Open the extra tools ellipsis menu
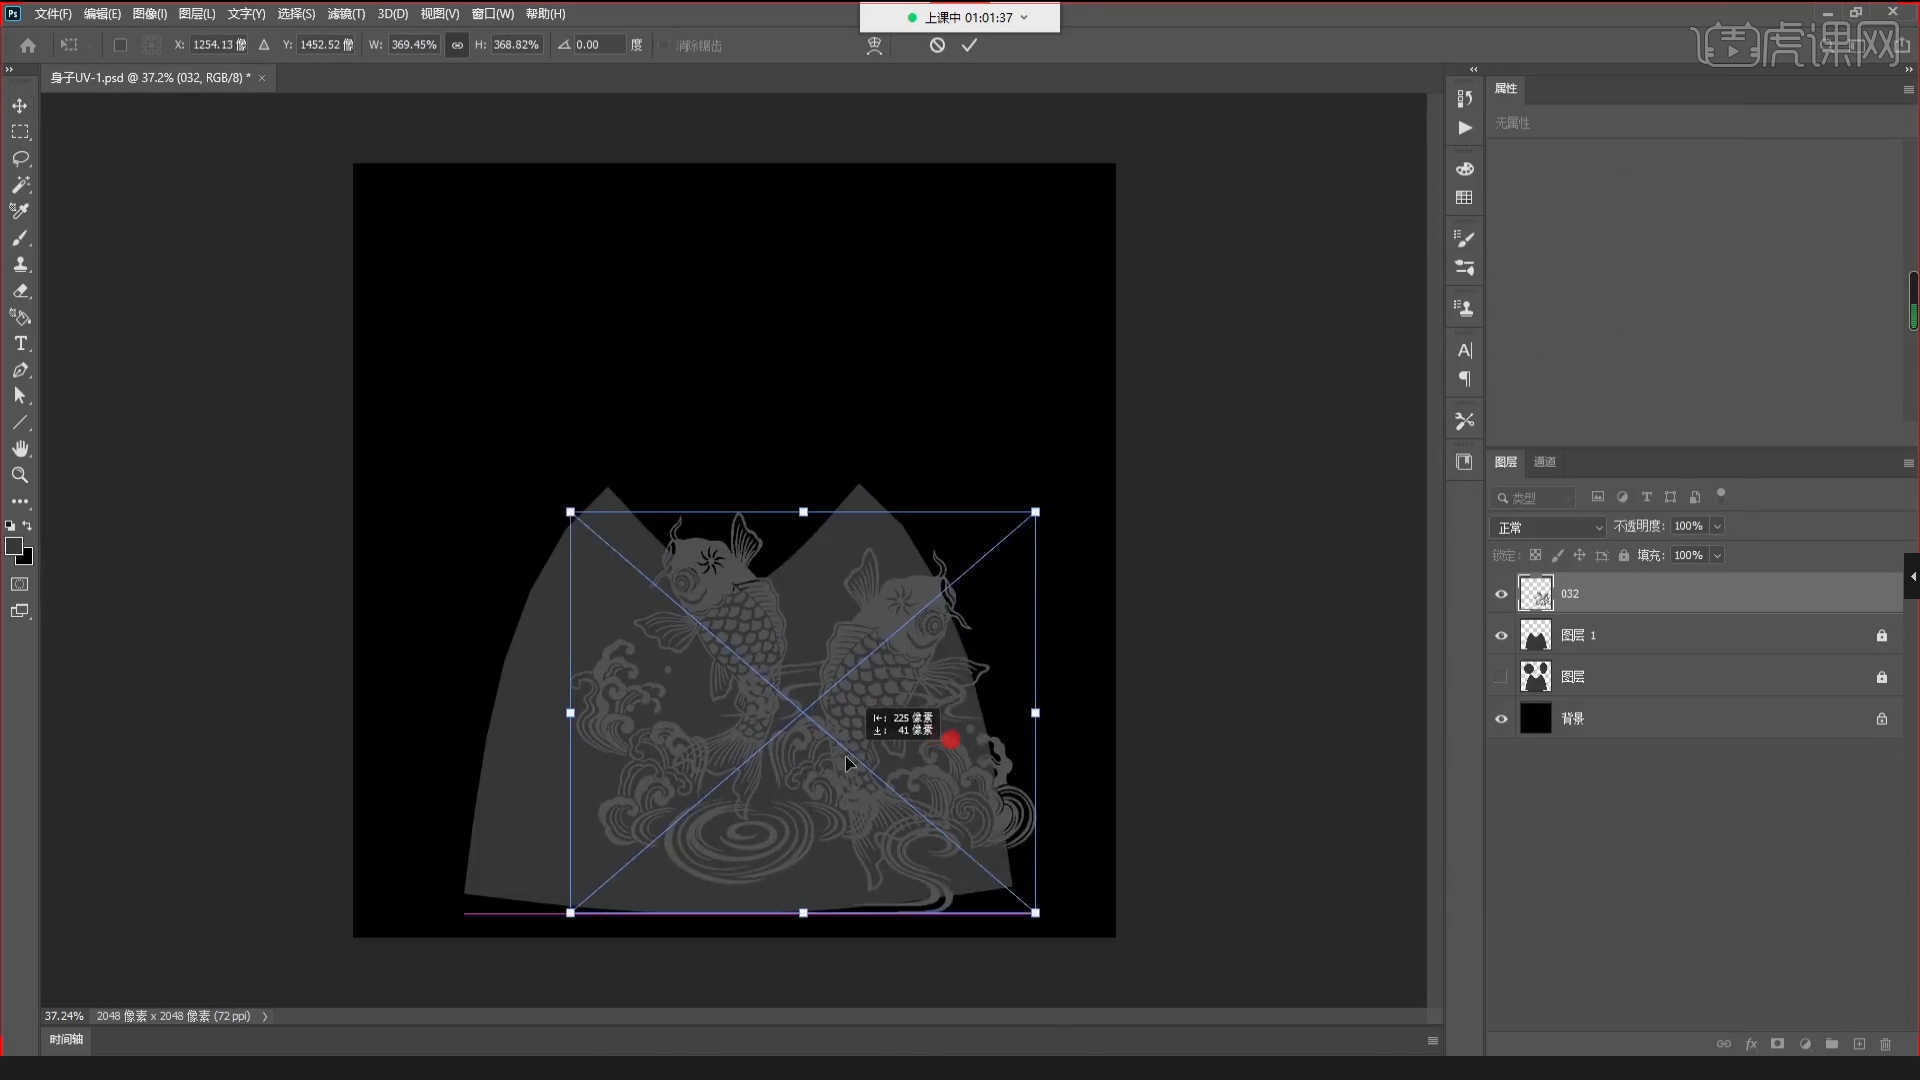This screenshot has height=1080, width=1920. coord(20,501)
